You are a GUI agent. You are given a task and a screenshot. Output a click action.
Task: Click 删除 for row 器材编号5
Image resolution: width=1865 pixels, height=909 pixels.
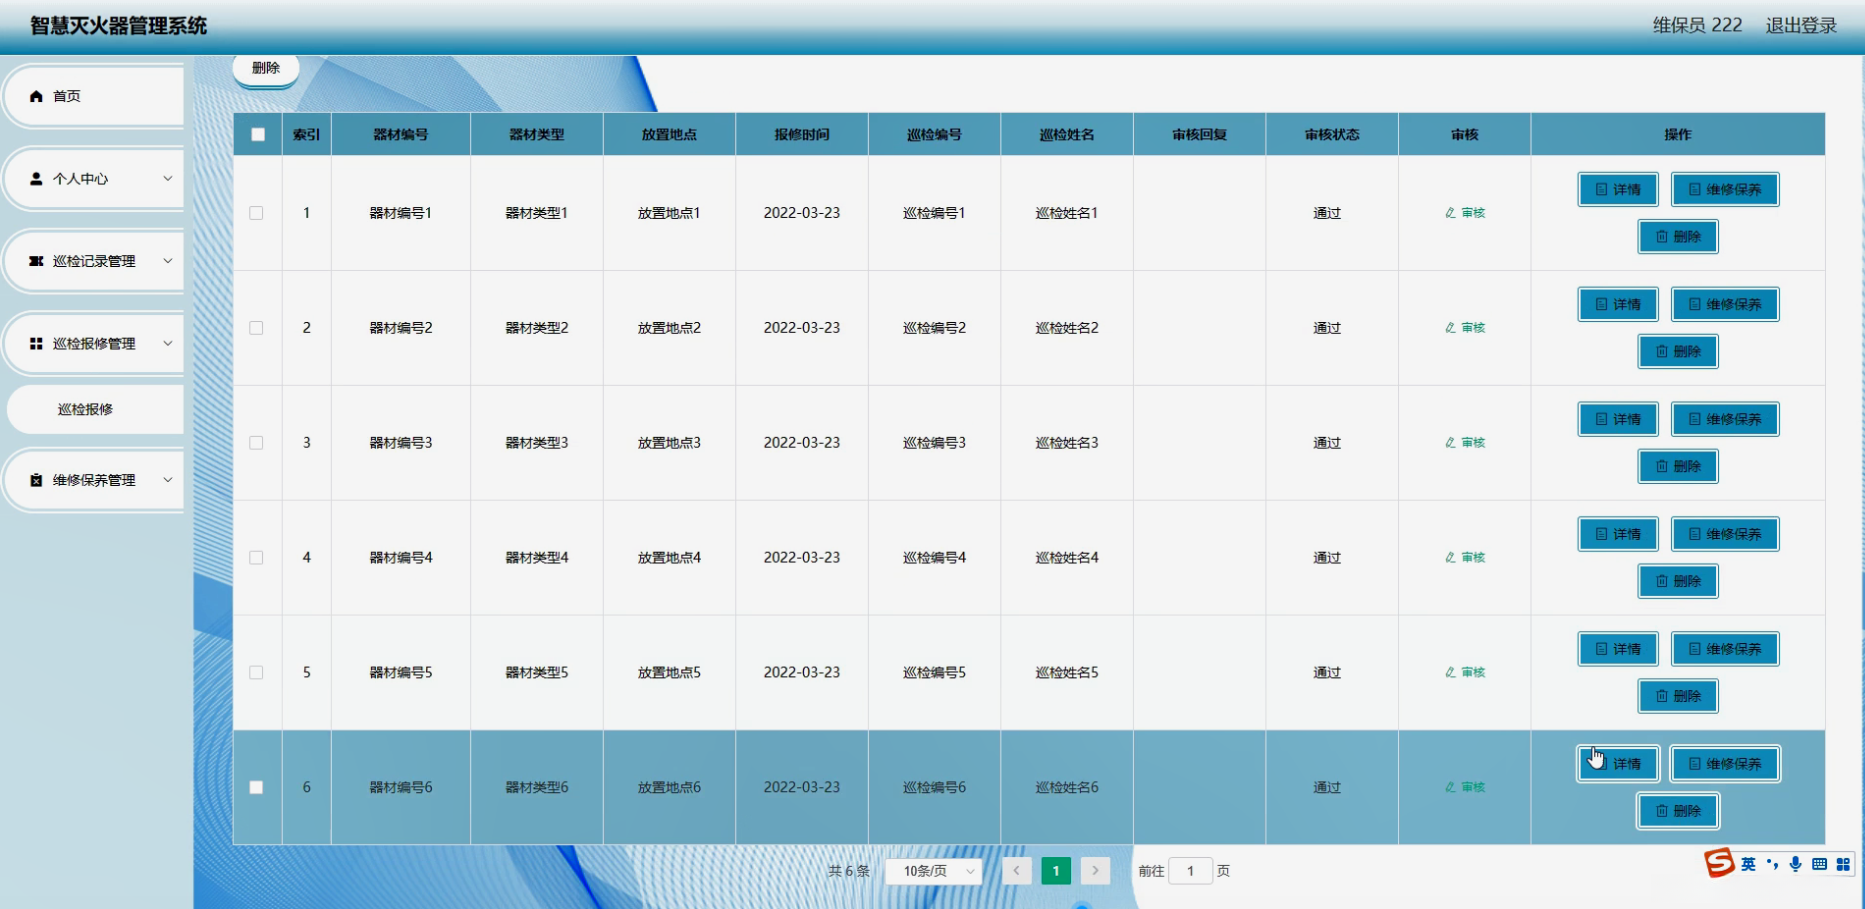pos(1678,697)
